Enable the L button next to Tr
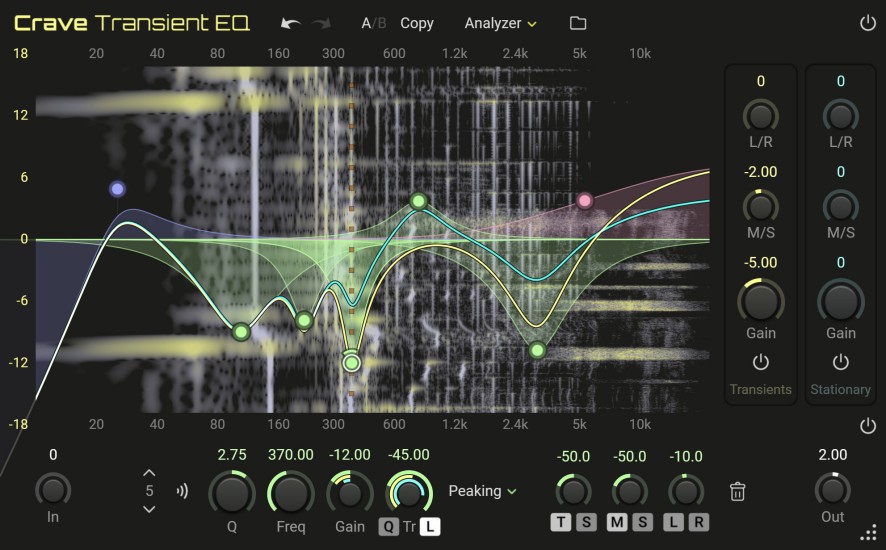This screenshot has width=886, height=550. [430, 527]
